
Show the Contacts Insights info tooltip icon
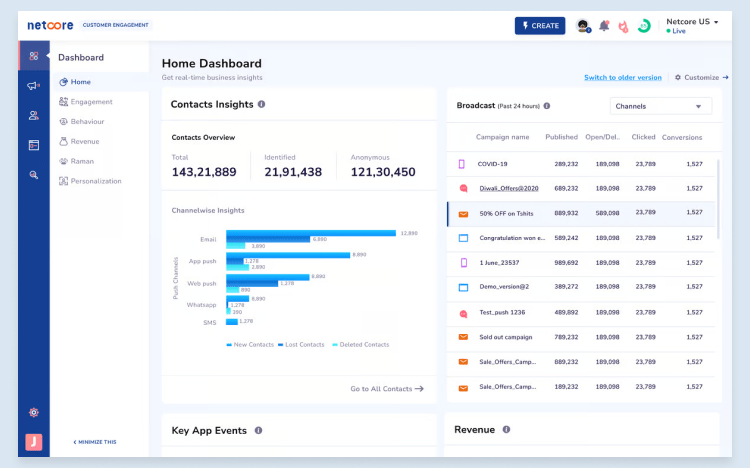pos(262,104)
